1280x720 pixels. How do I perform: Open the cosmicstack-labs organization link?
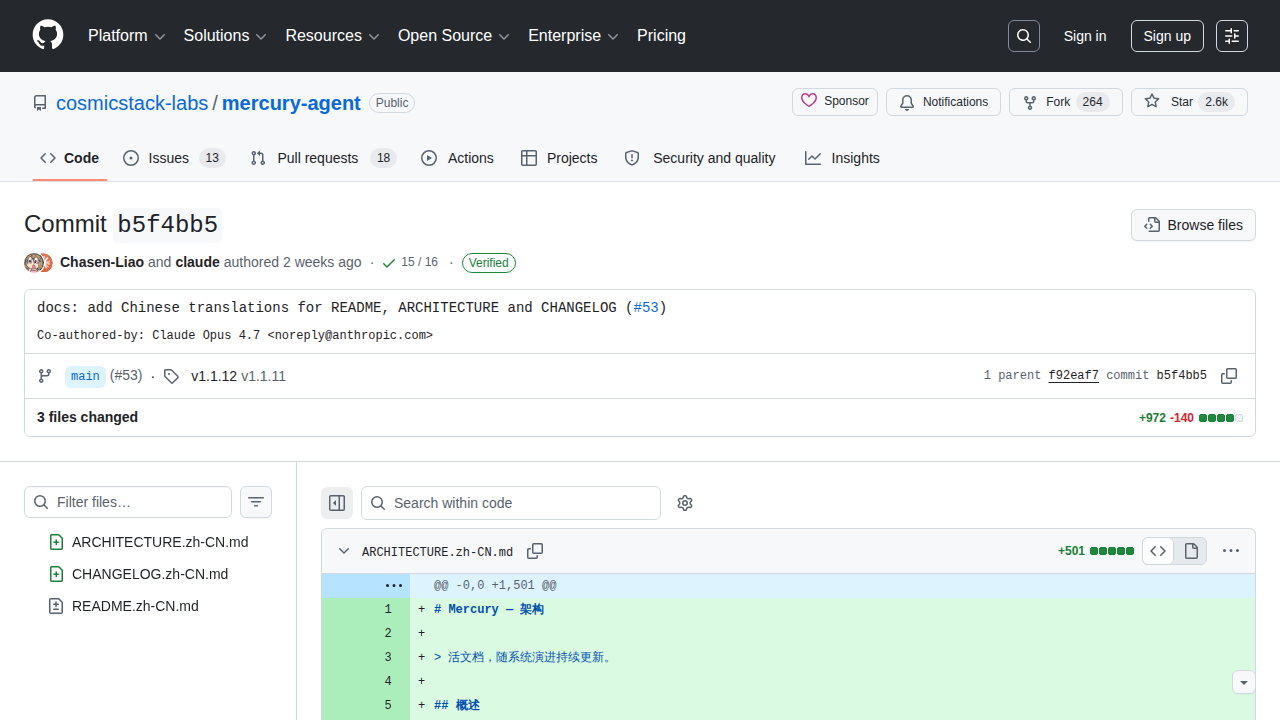point(132,103)
